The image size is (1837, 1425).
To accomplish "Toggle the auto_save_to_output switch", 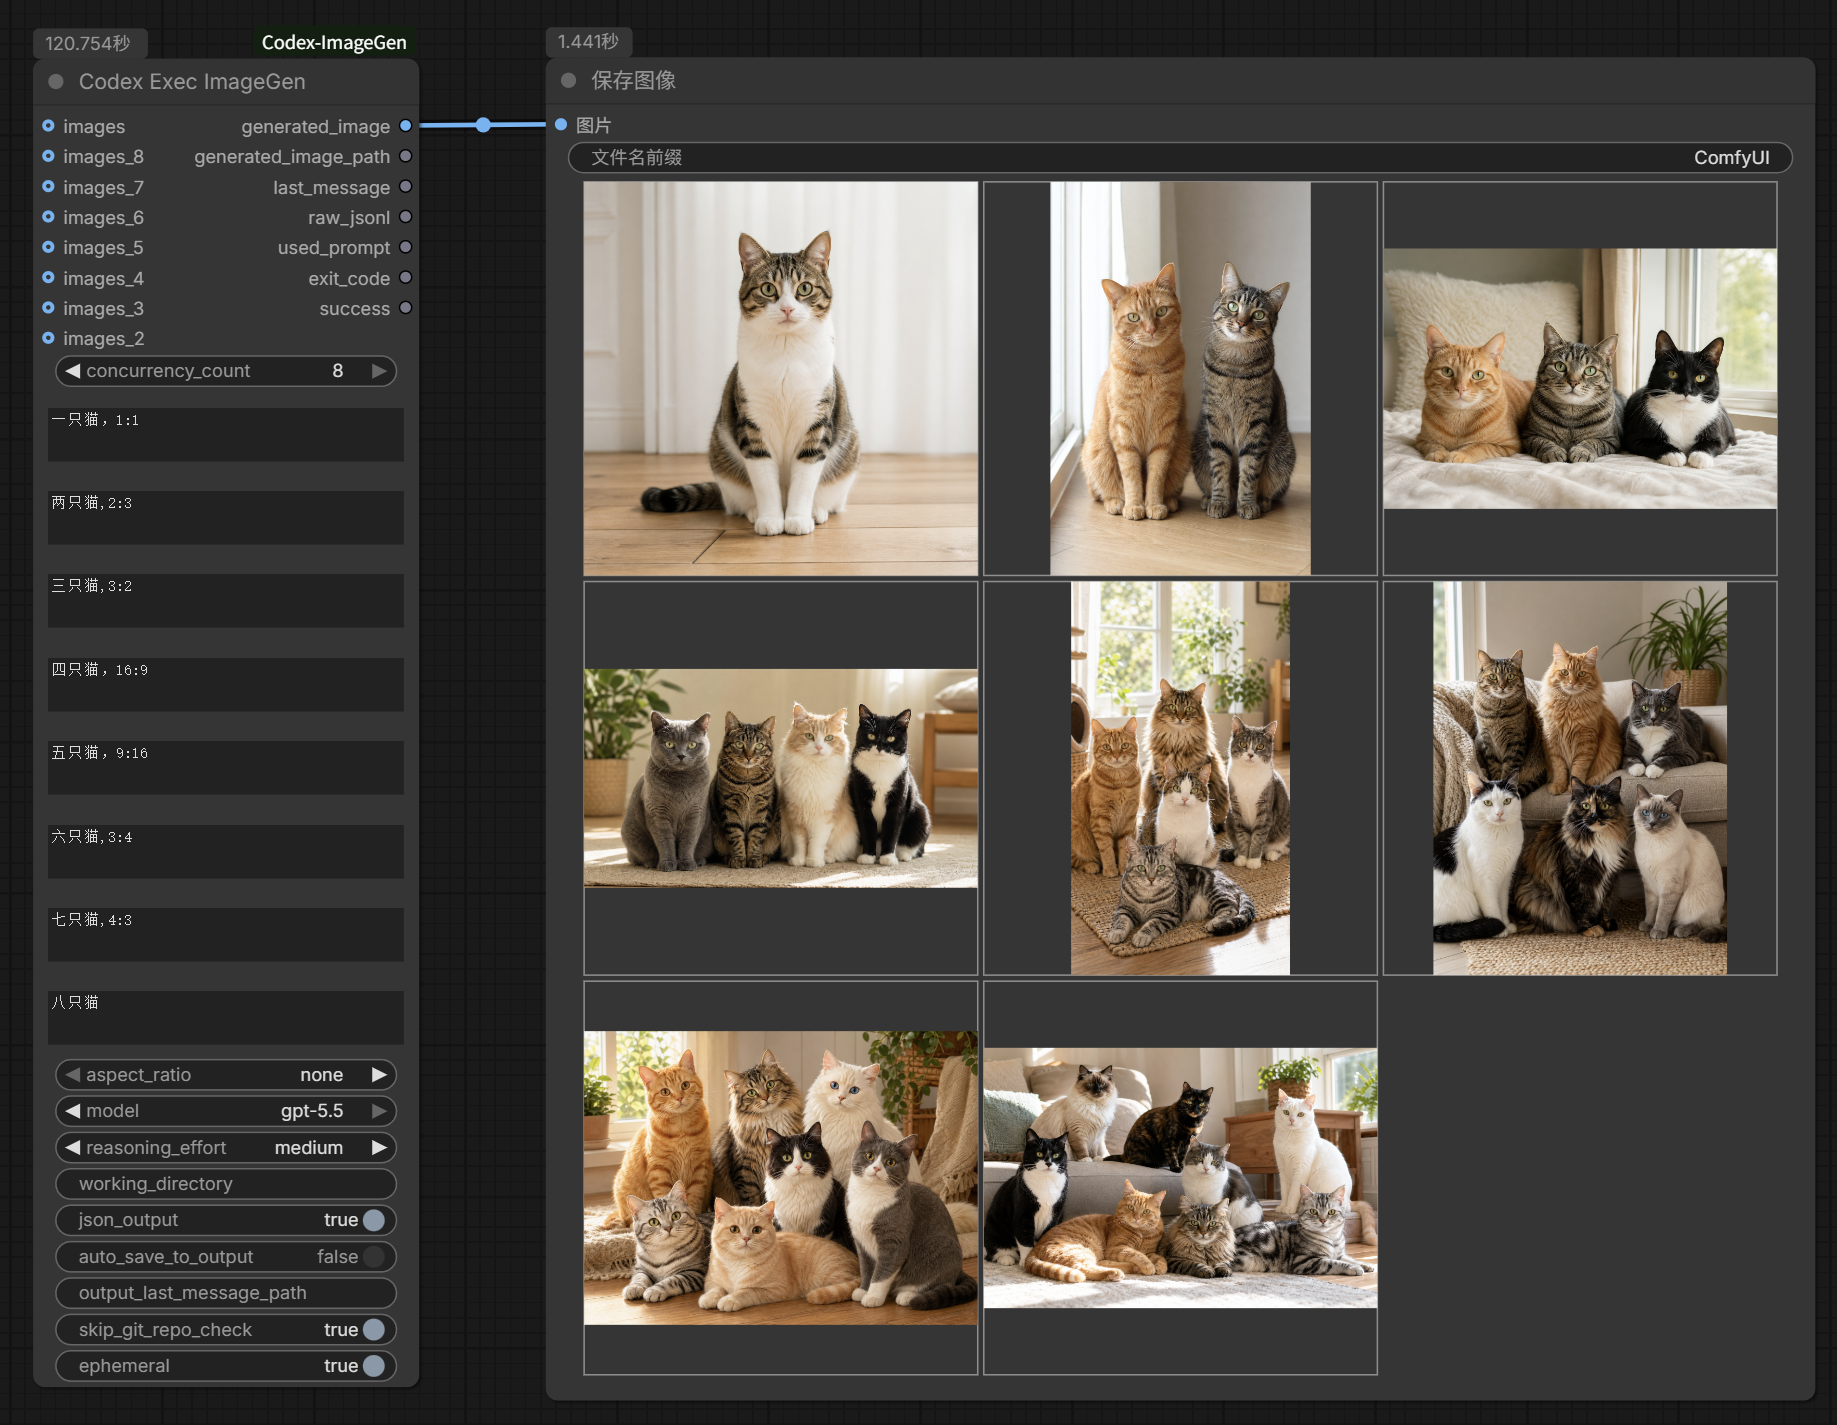I will click(374, 1257).
